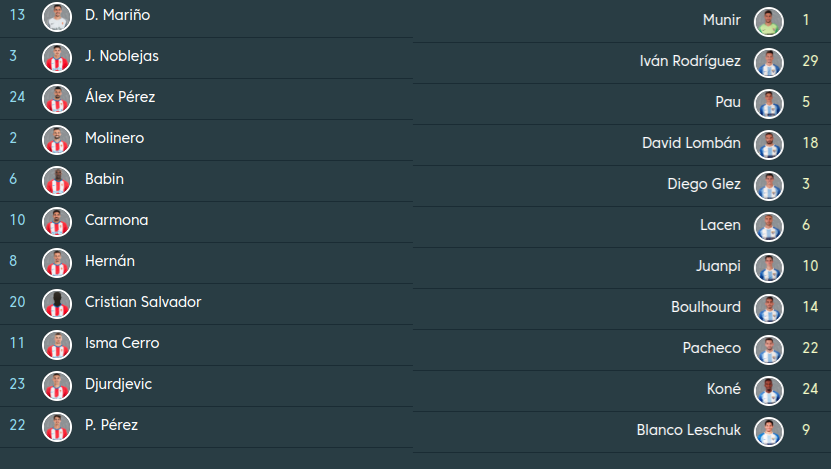This screenshot has width=831, height=469.
Task: Click Pacheco's shirt number 22
Action: (810, 348)
